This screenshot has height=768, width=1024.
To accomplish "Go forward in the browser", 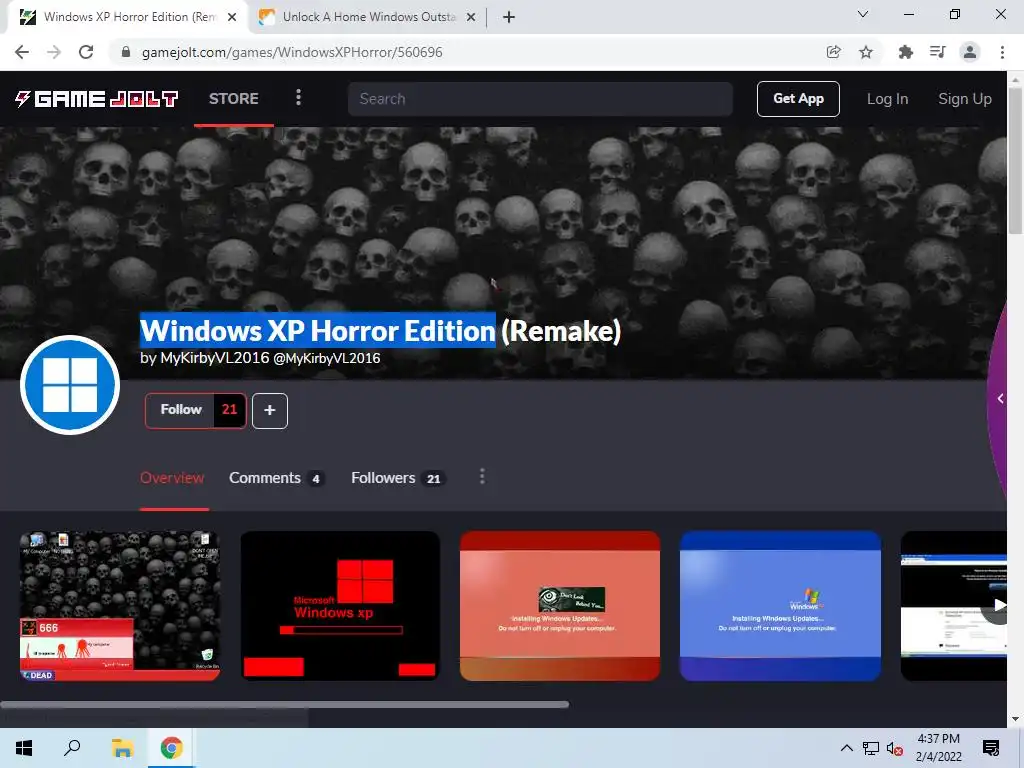I will coord(54,52).
